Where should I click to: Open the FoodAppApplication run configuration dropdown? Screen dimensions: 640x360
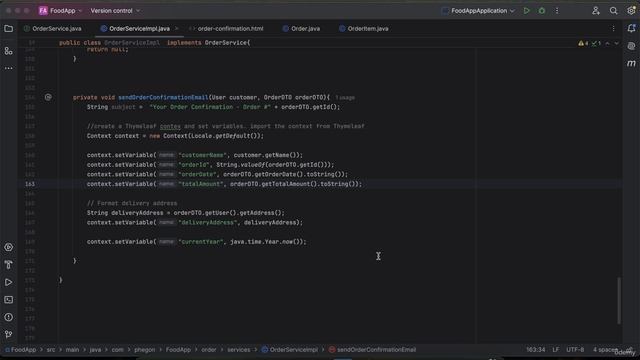(x=478, y=11)
